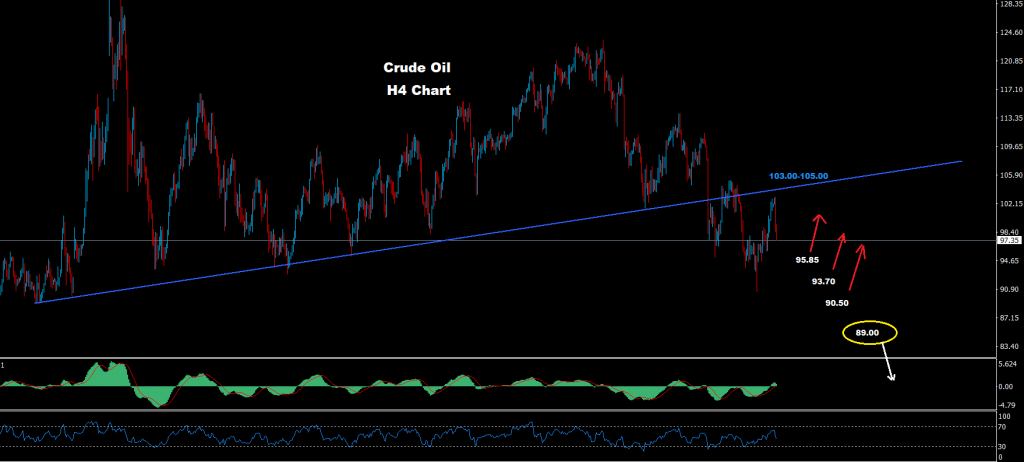The image size is (1024, 462).
Task: Click the 94.65 price axis value
Action: point(1011,261)
